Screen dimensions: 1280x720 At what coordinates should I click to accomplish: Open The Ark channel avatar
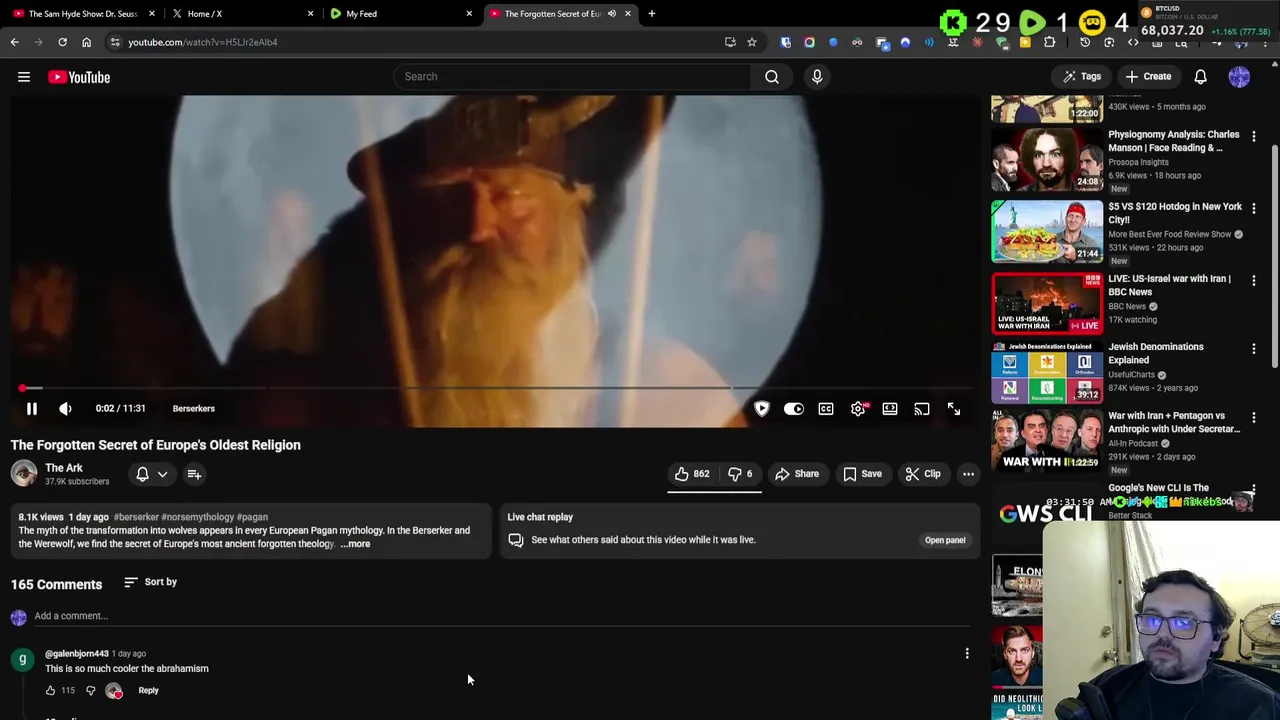point(24,473)
